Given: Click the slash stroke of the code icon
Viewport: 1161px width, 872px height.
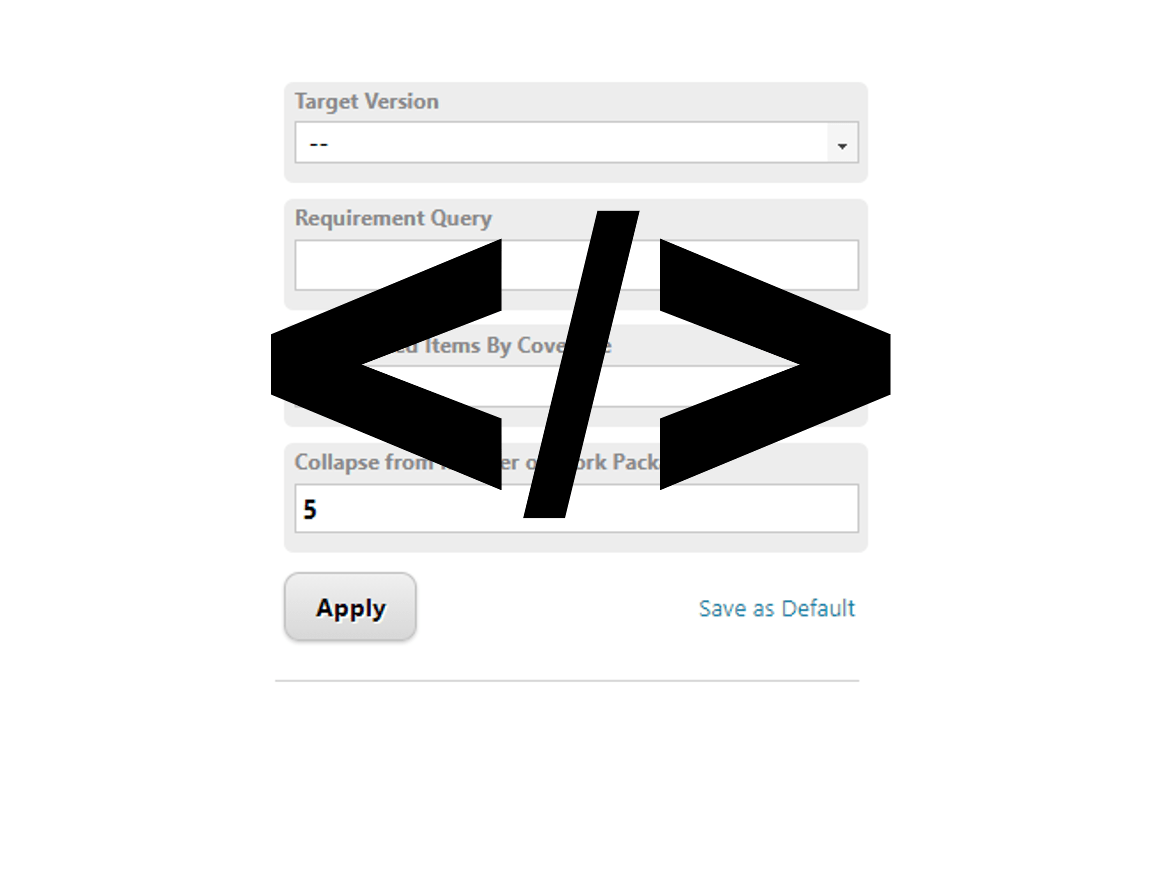Looking at the screenshot, I should 581,364.
